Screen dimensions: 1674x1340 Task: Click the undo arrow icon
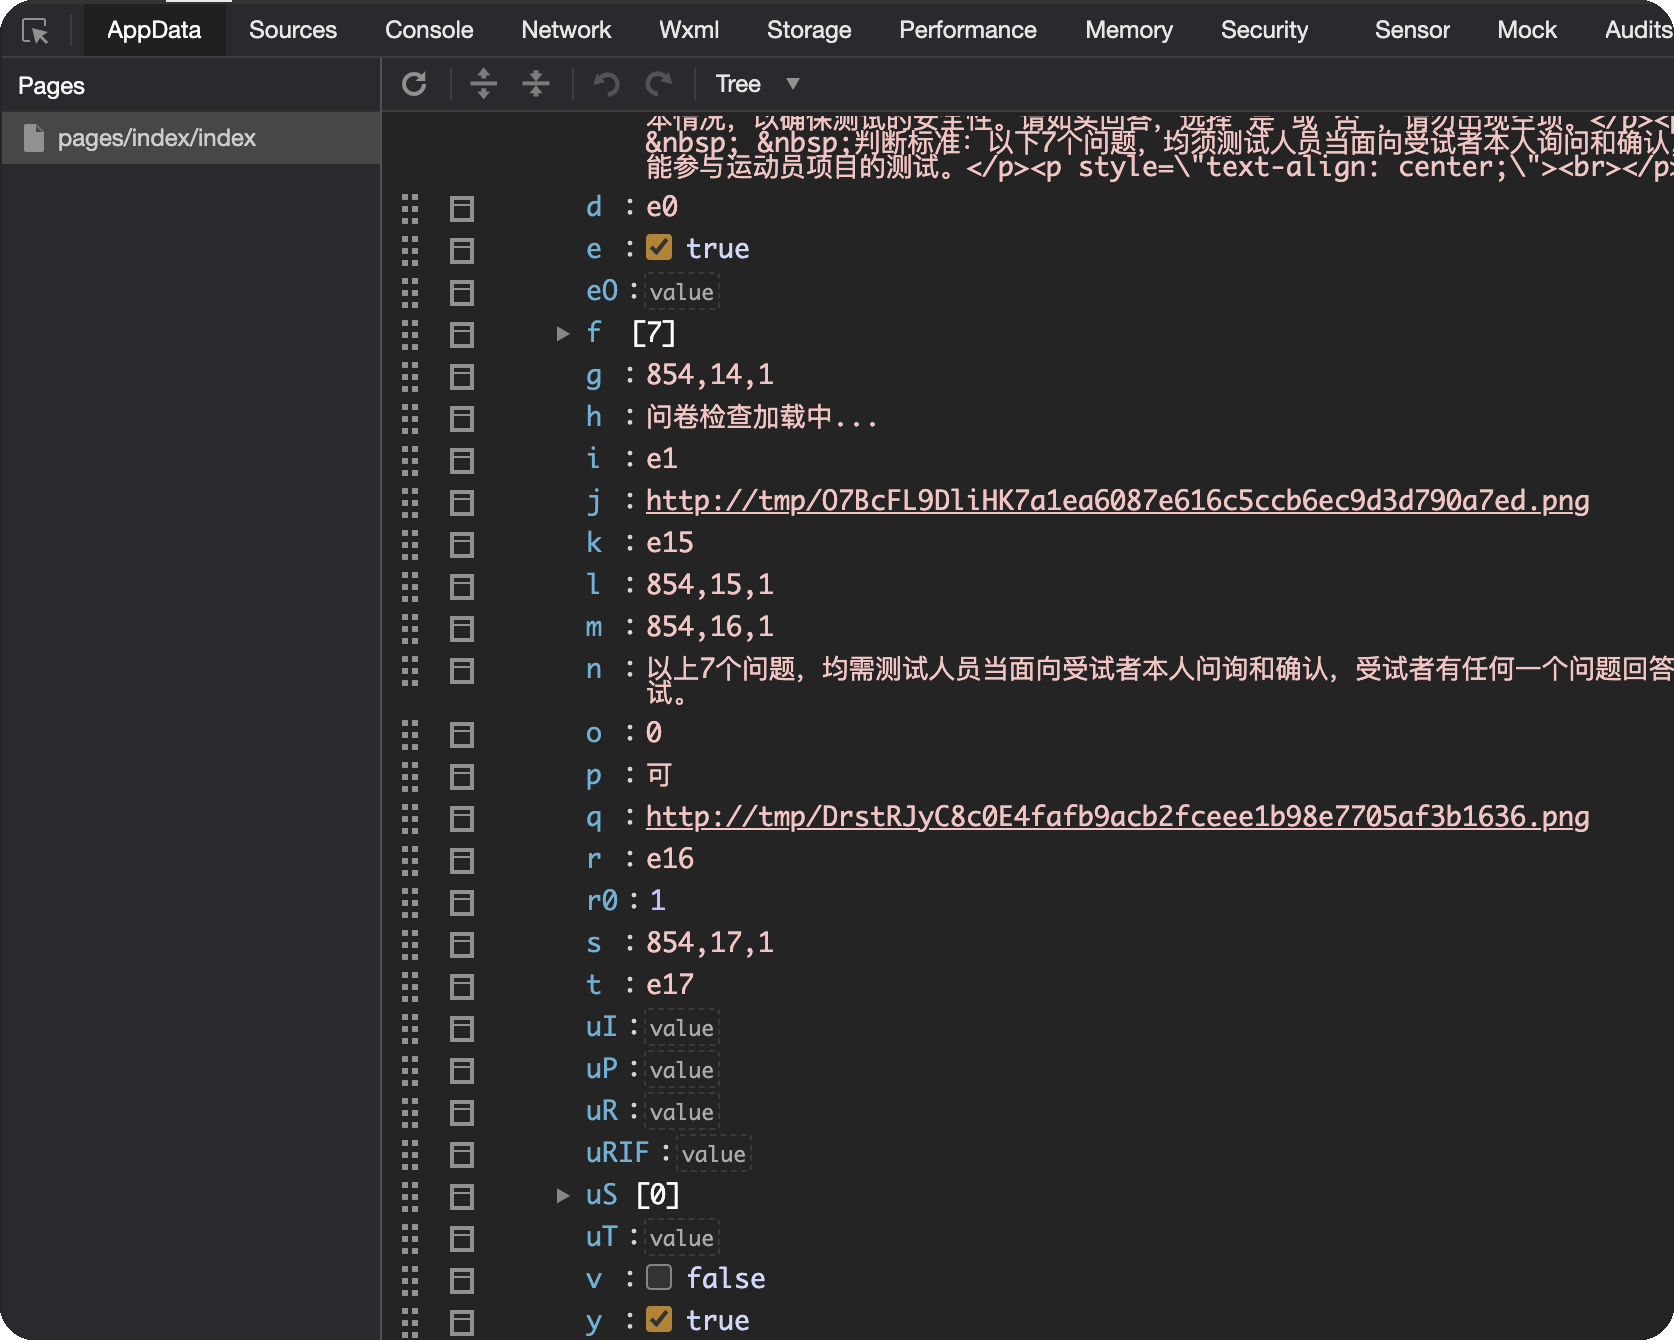(x=606, y=84)
